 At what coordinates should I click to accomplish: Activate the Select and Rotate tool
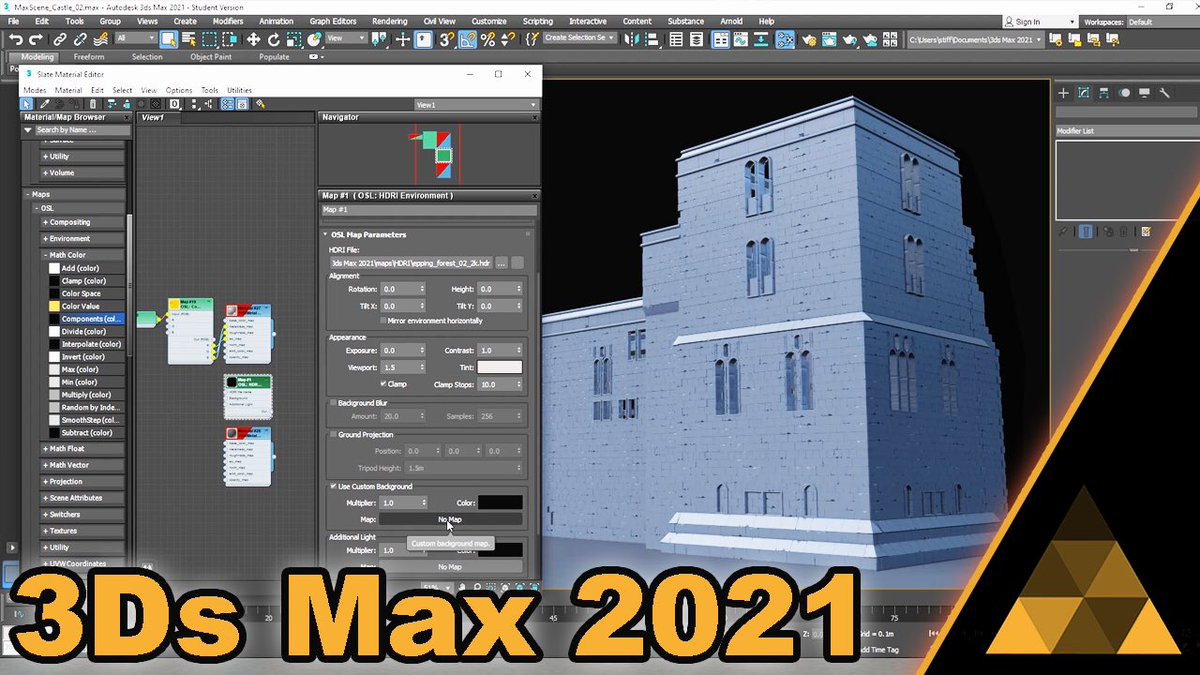pyautogui.click(x=273, y=40)
